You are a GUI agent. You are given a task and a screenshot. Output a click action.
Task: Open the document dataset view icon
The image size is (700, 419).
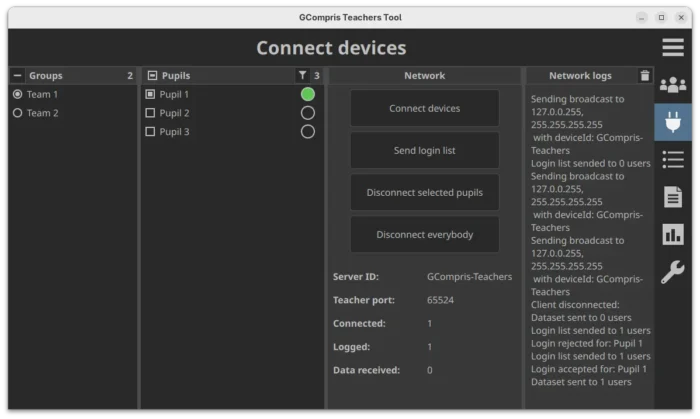tap(673, 197)
